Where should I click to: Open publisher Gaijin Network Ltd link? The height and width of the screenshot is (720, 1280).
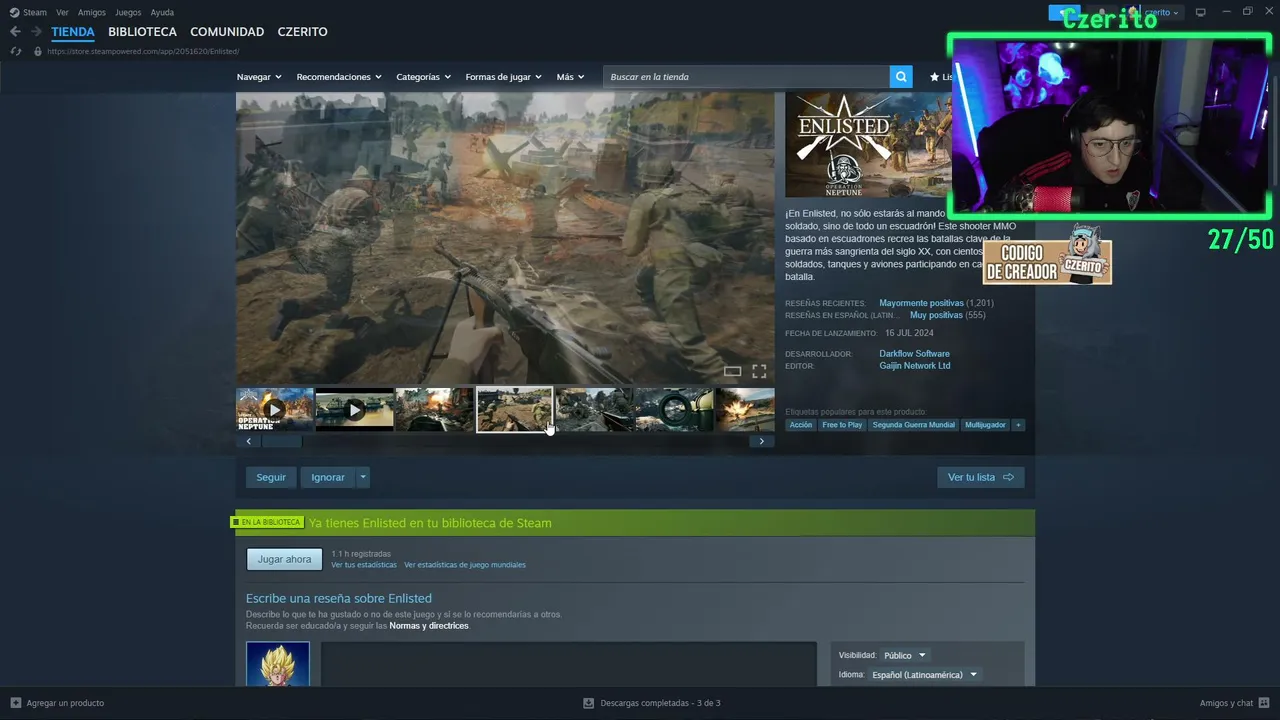pos(915,366)
